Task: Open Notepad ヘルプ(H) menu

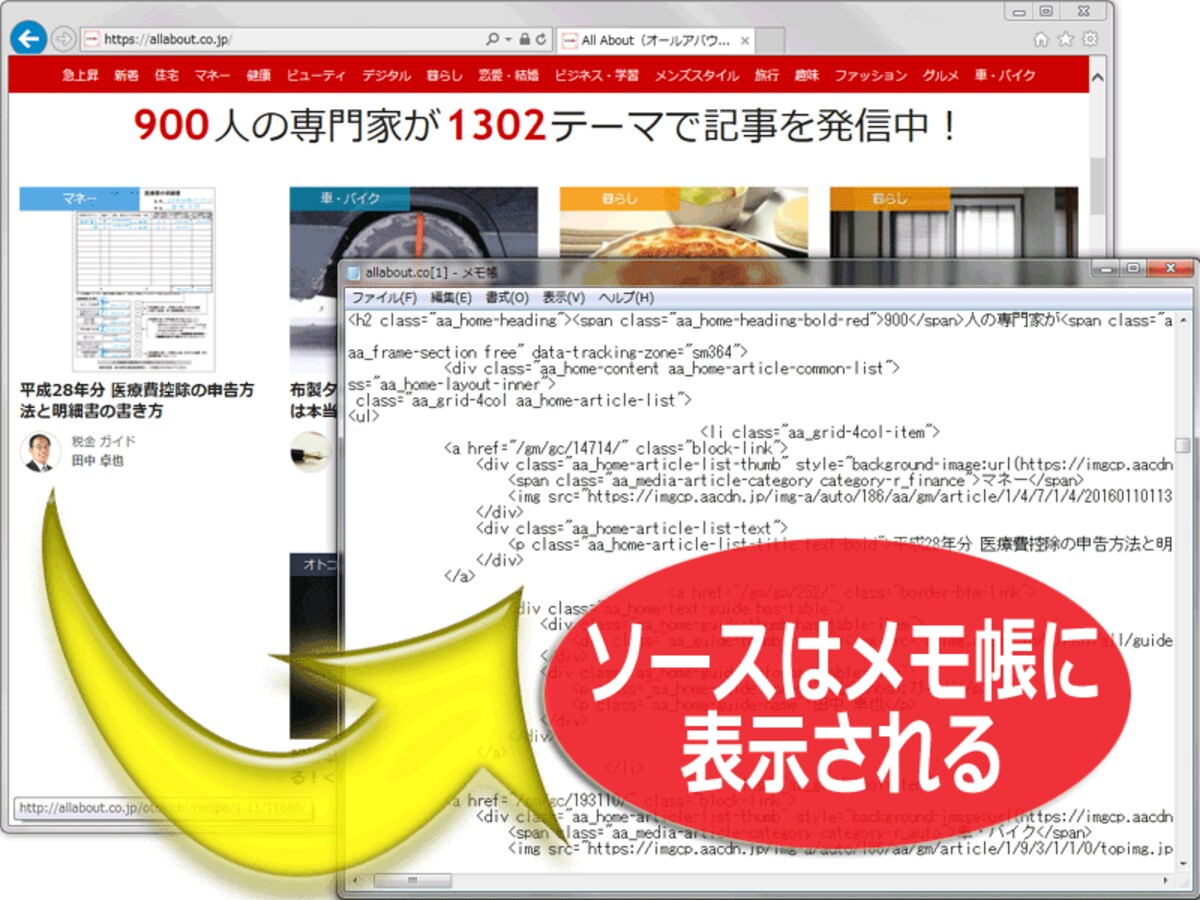Action: (626, 298)
